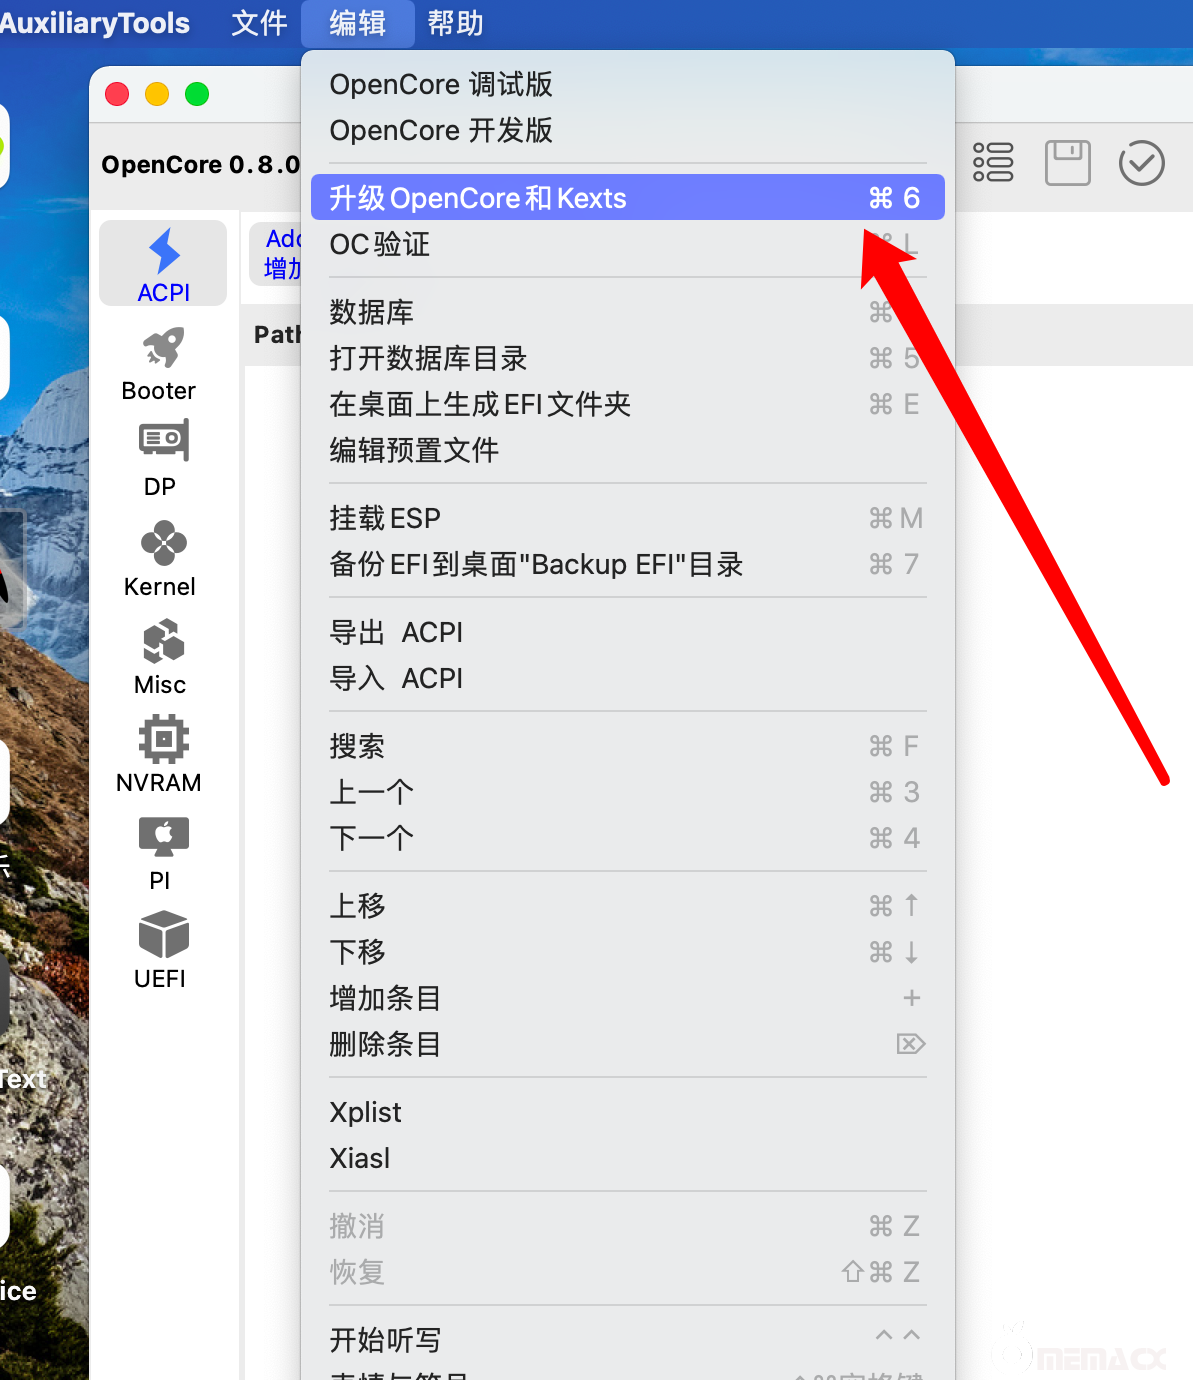Open the 帮助 menu
The width and height of the screenshot is (1193, 1380).
pos(455,23)
